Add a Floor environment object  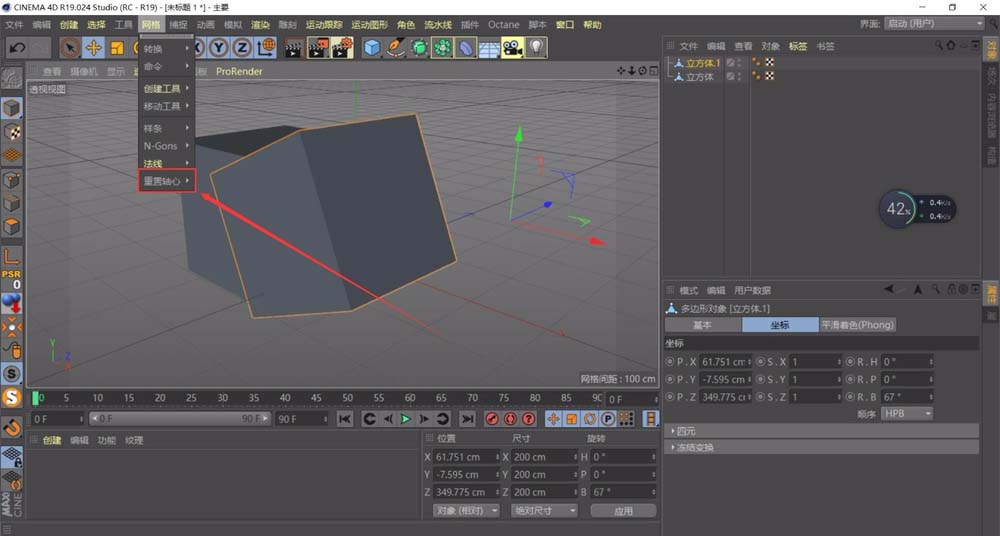[x=489, y=48]
